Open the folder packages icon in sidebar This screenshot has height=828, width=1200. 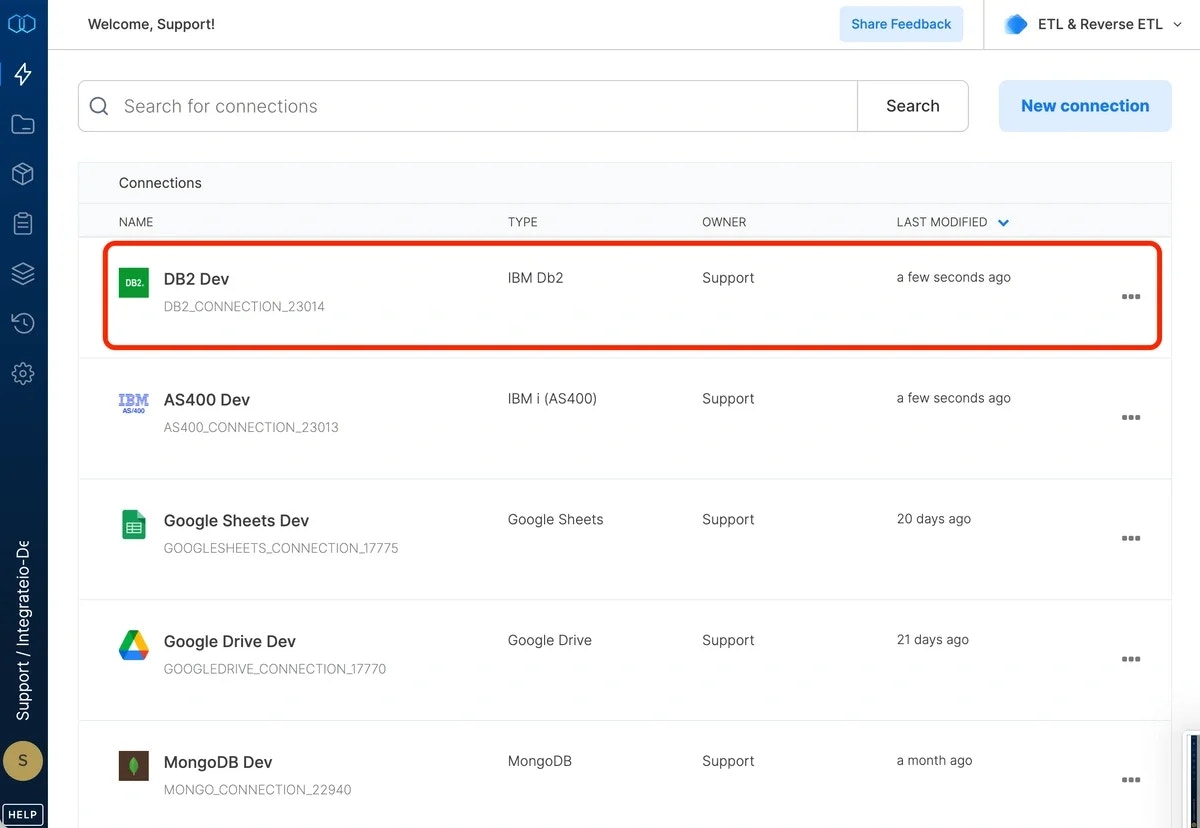point(22,123)
